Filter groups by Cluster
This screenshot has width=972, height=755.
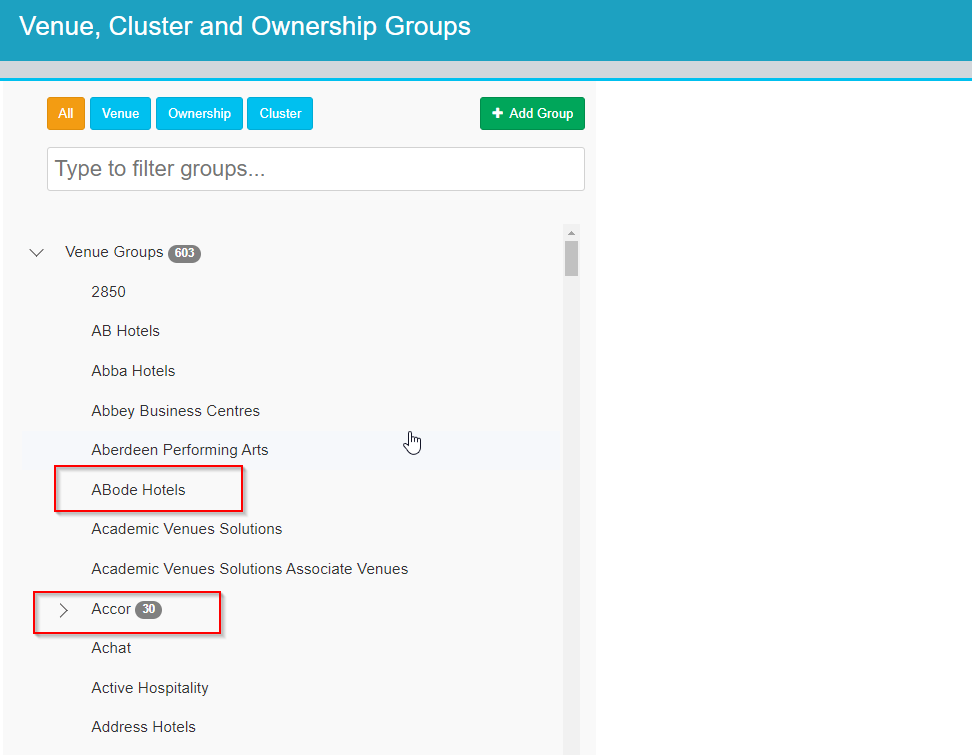point(280,113)
